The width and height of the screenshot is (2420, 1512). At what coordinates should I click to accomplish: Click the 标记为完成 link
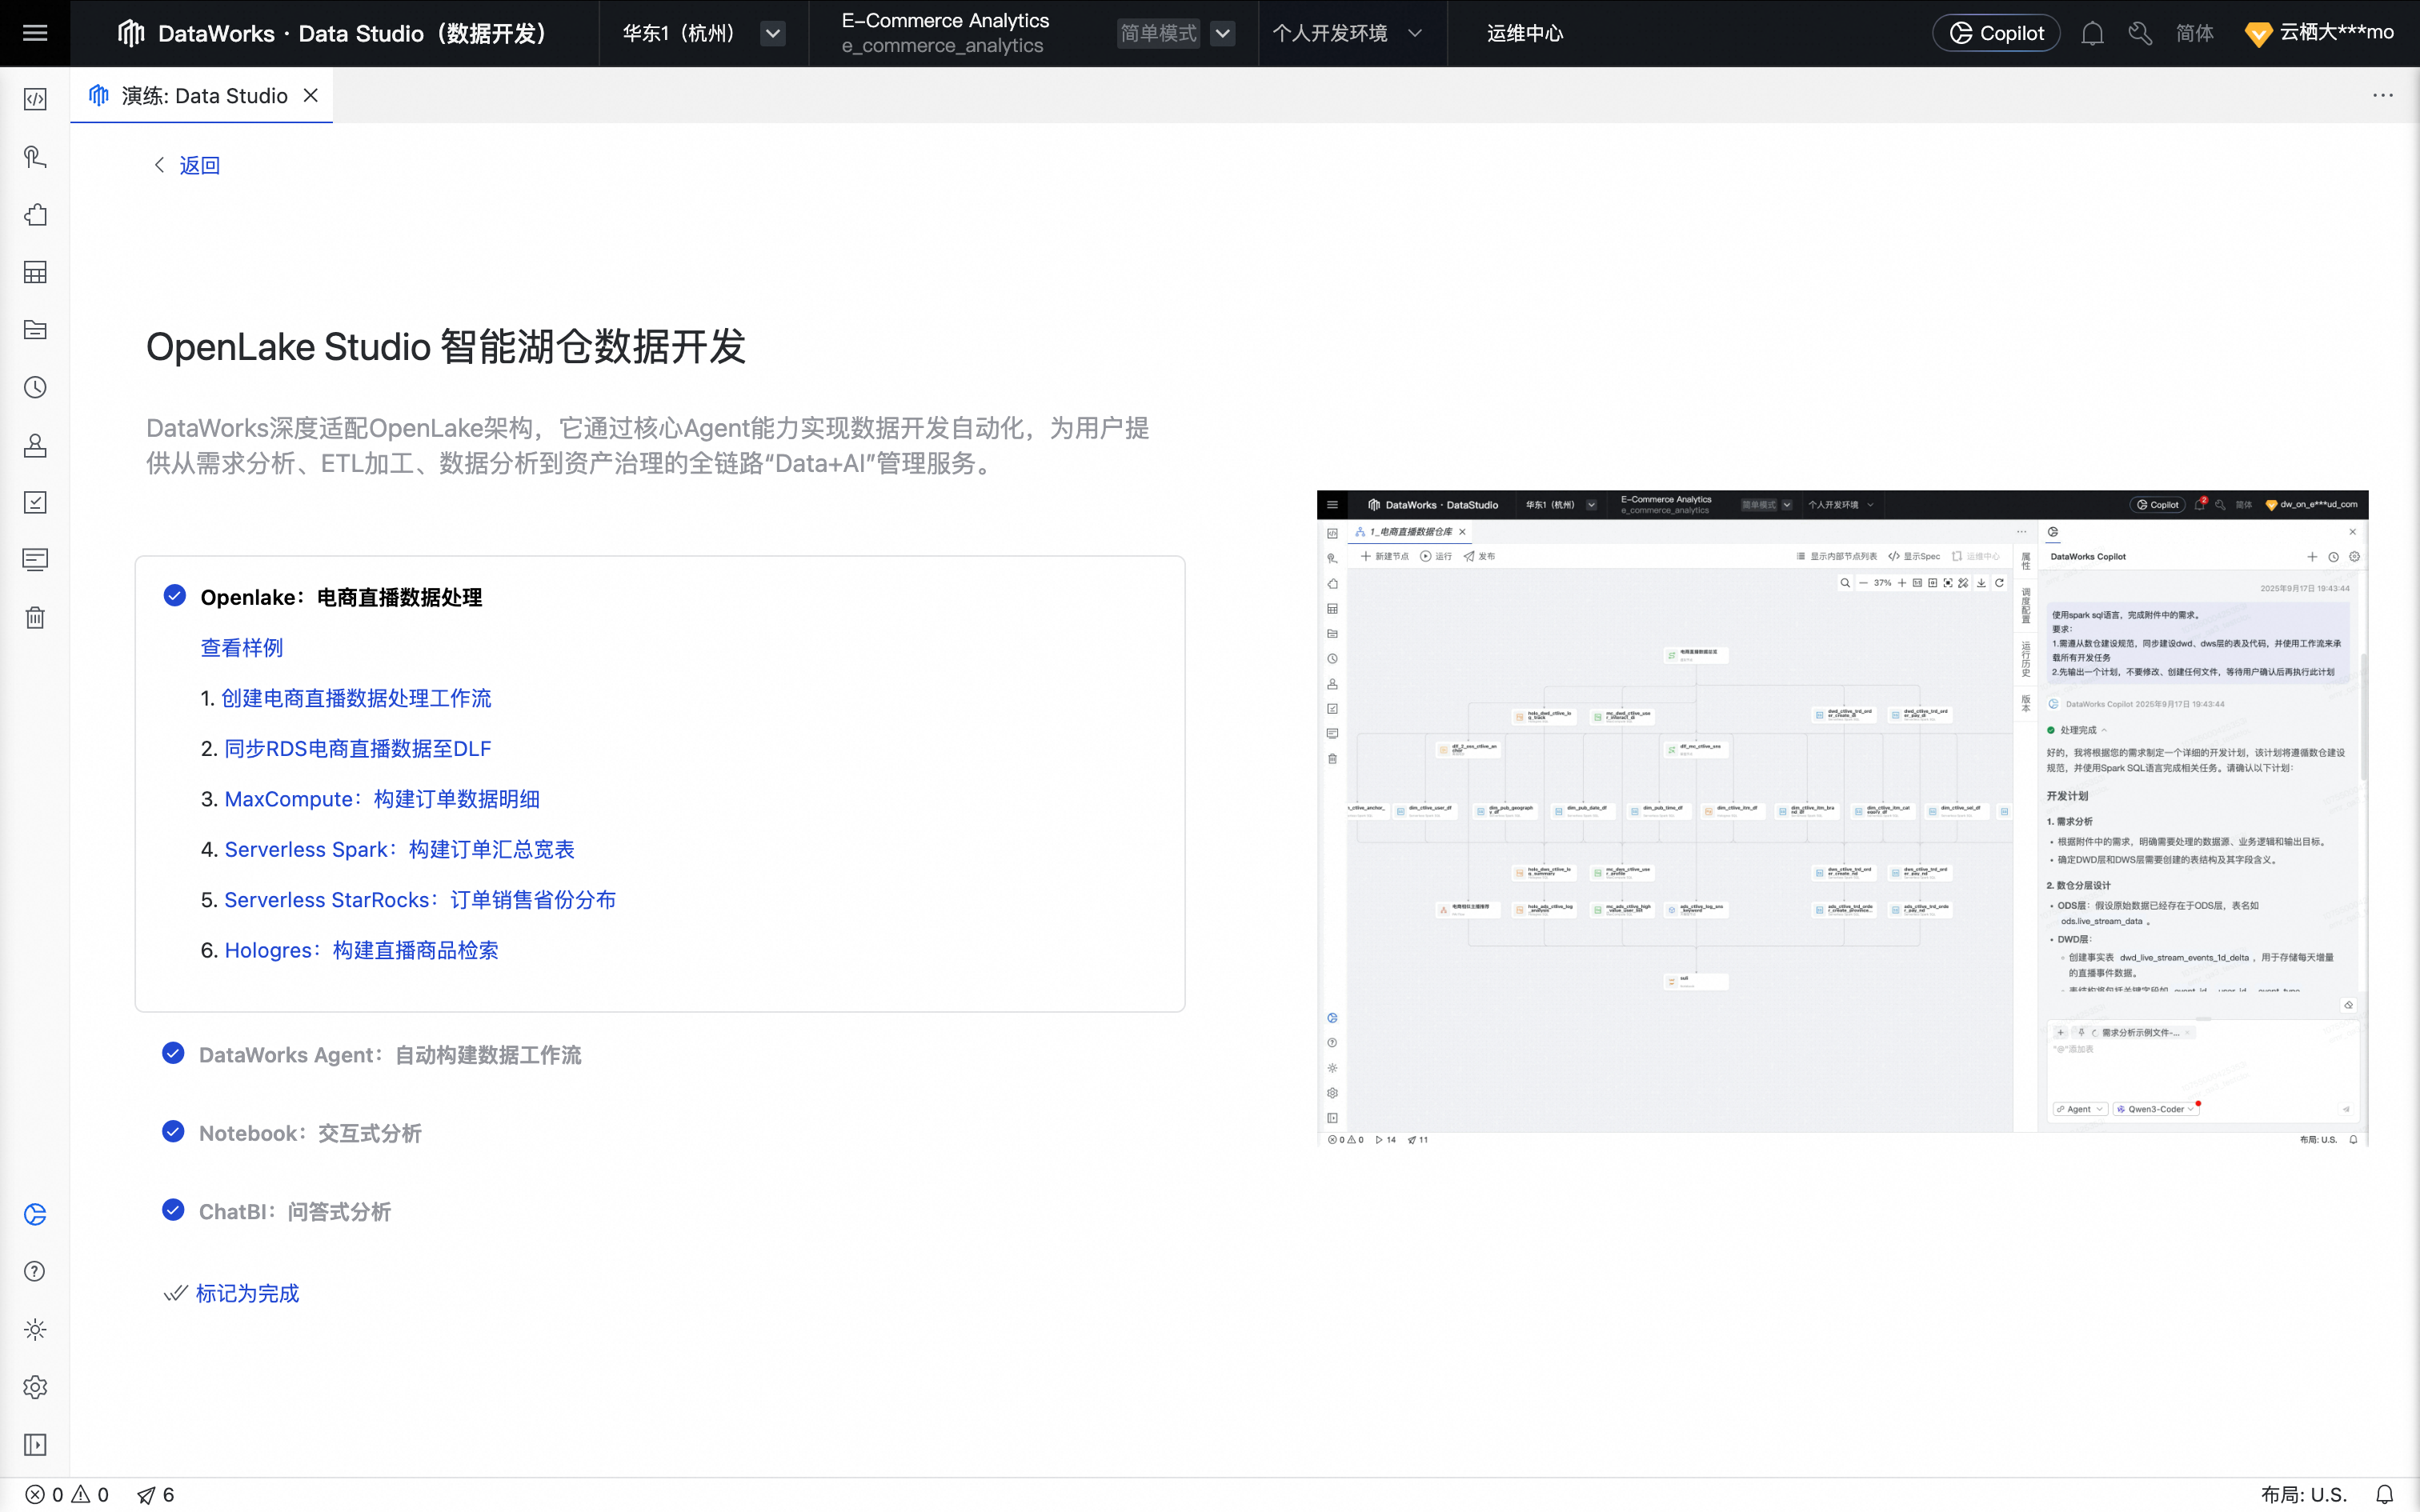(x=247, y=1293)
